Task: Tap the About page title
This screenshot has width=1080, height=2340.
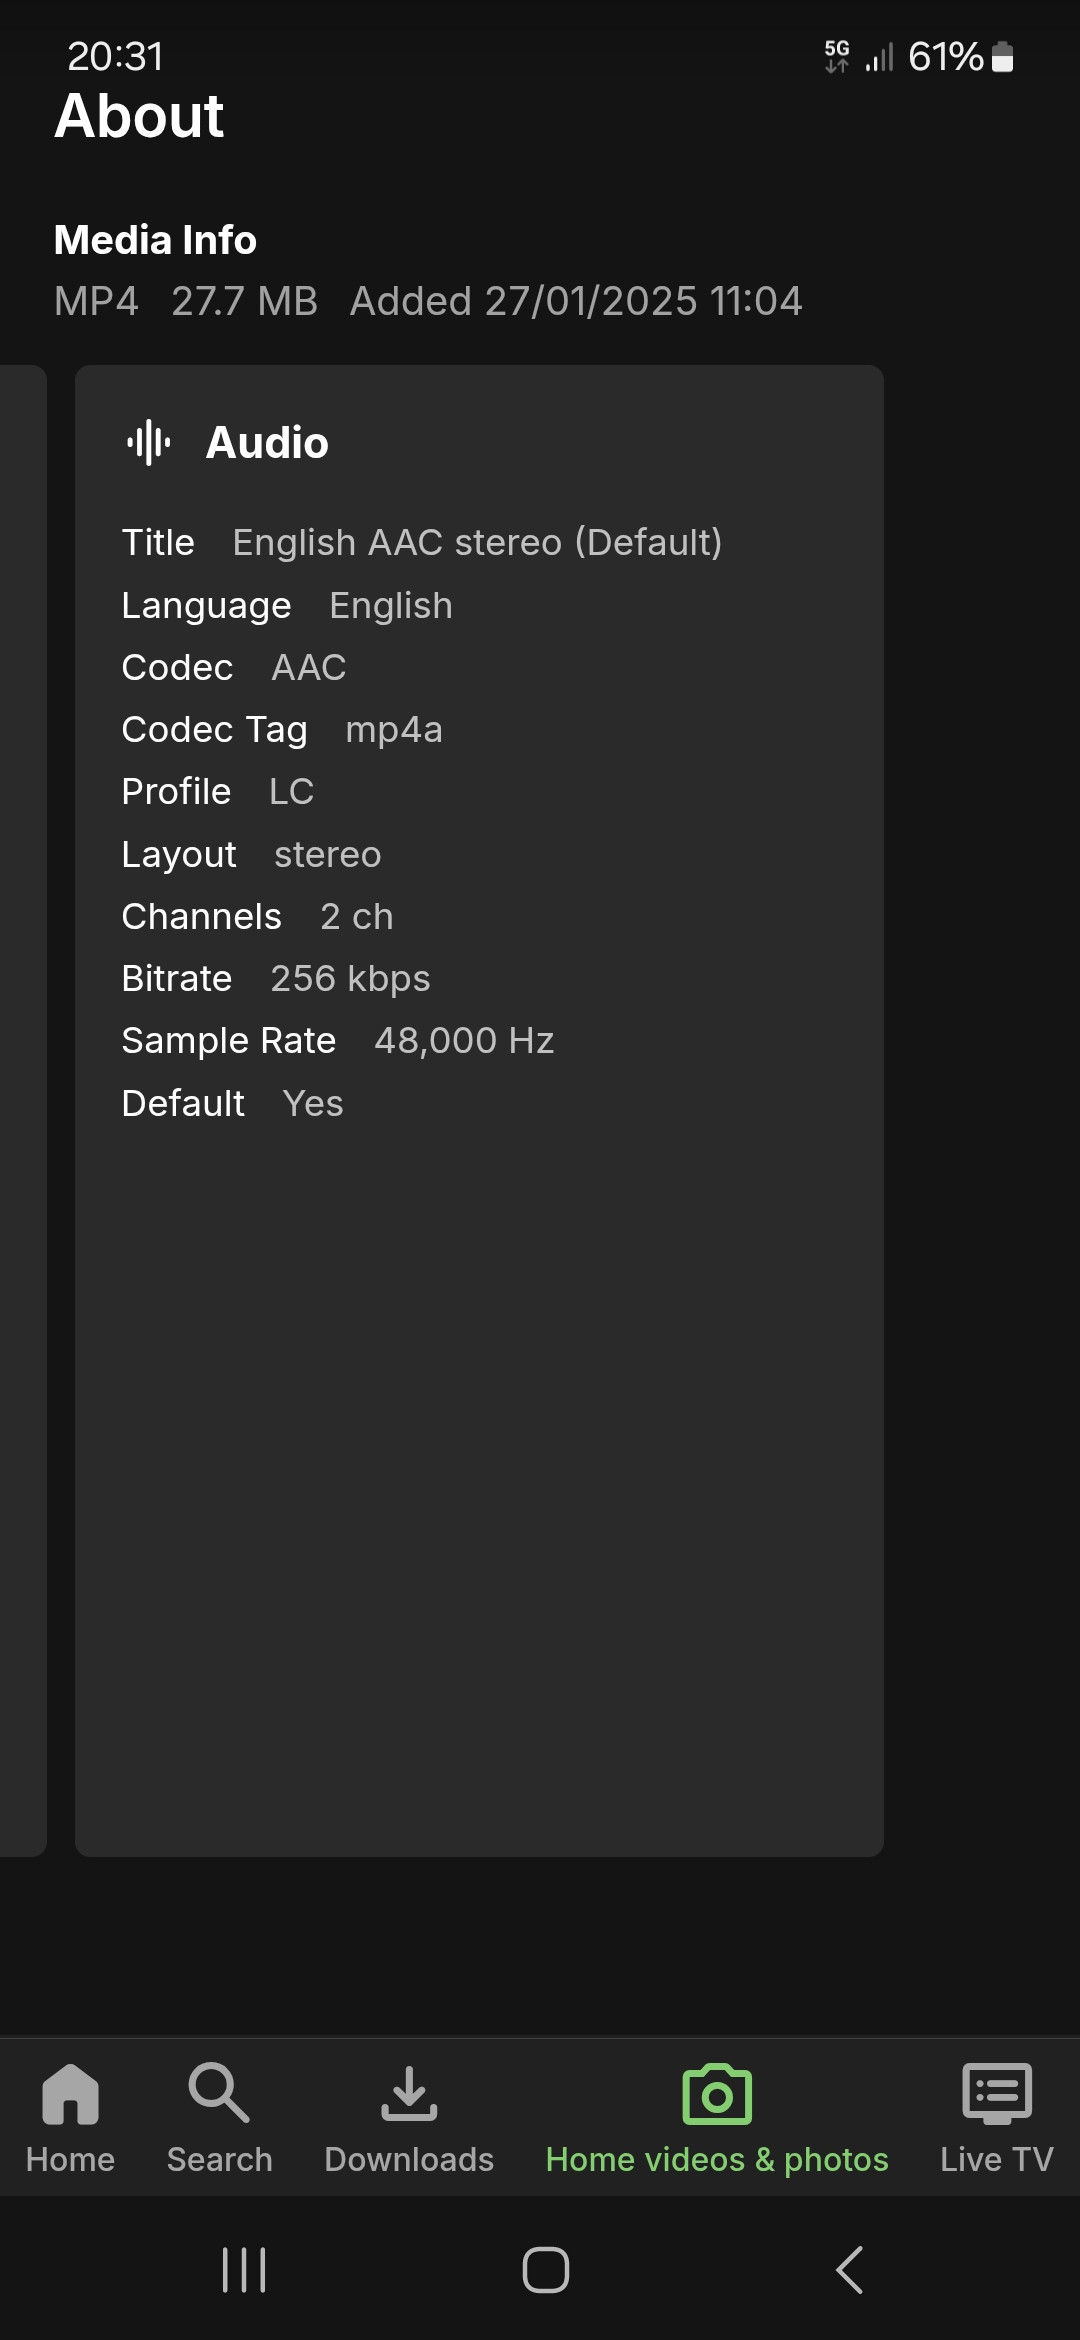Action: pos(139,116)
